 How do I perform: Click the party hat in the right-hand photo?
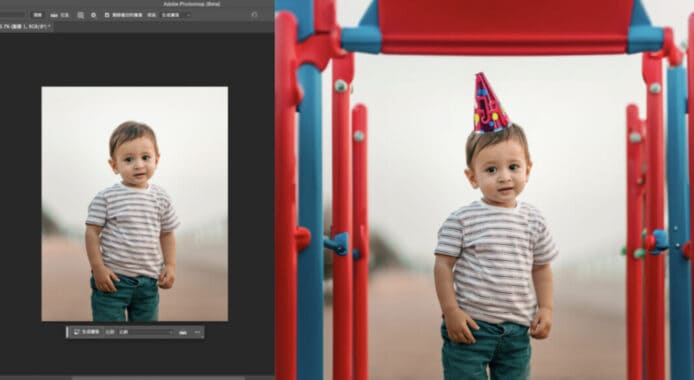point(490,103)
